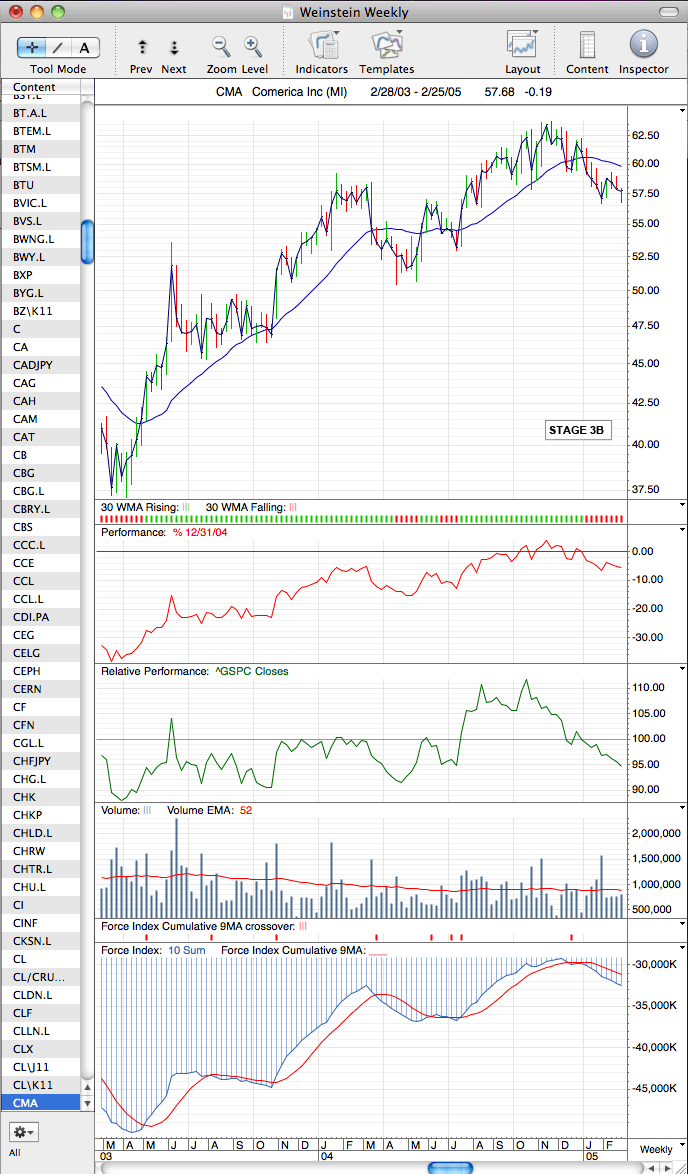Go to next symbol with Next arrow
Image resolution: width=688 pixels, height=1174 pixels.
[174, 47]
